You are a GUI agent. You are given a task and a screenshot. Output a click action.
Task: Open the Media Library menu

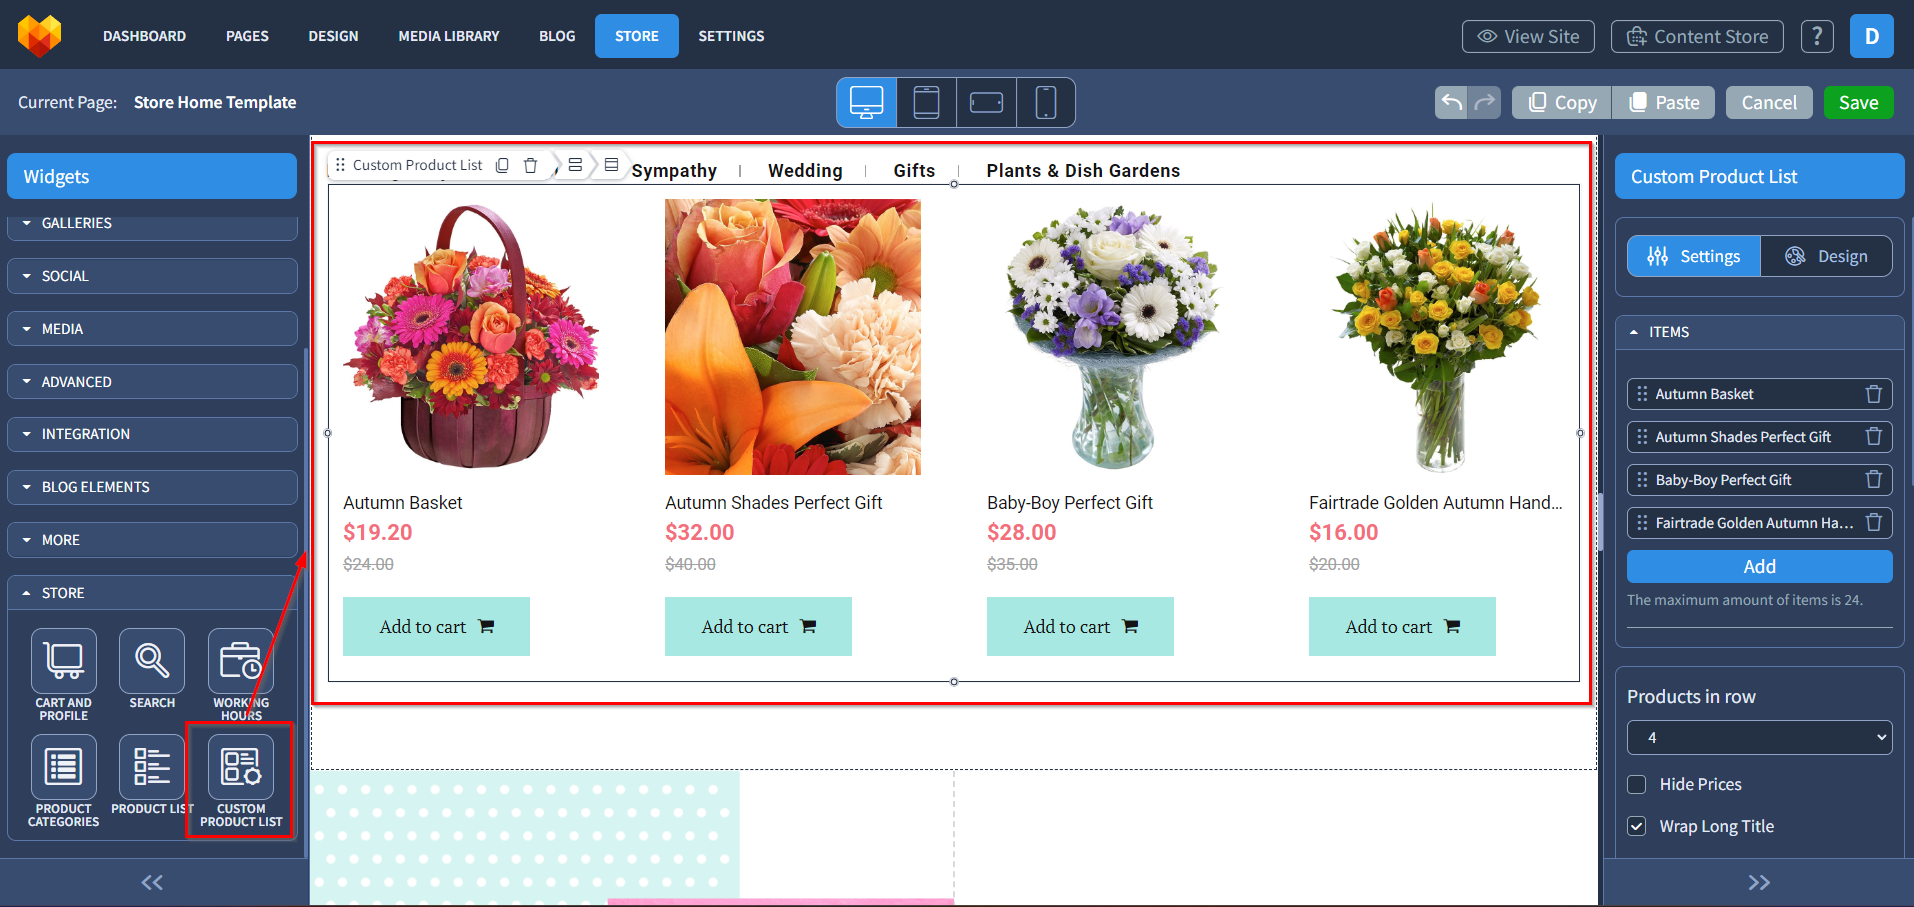click(448, 36)
